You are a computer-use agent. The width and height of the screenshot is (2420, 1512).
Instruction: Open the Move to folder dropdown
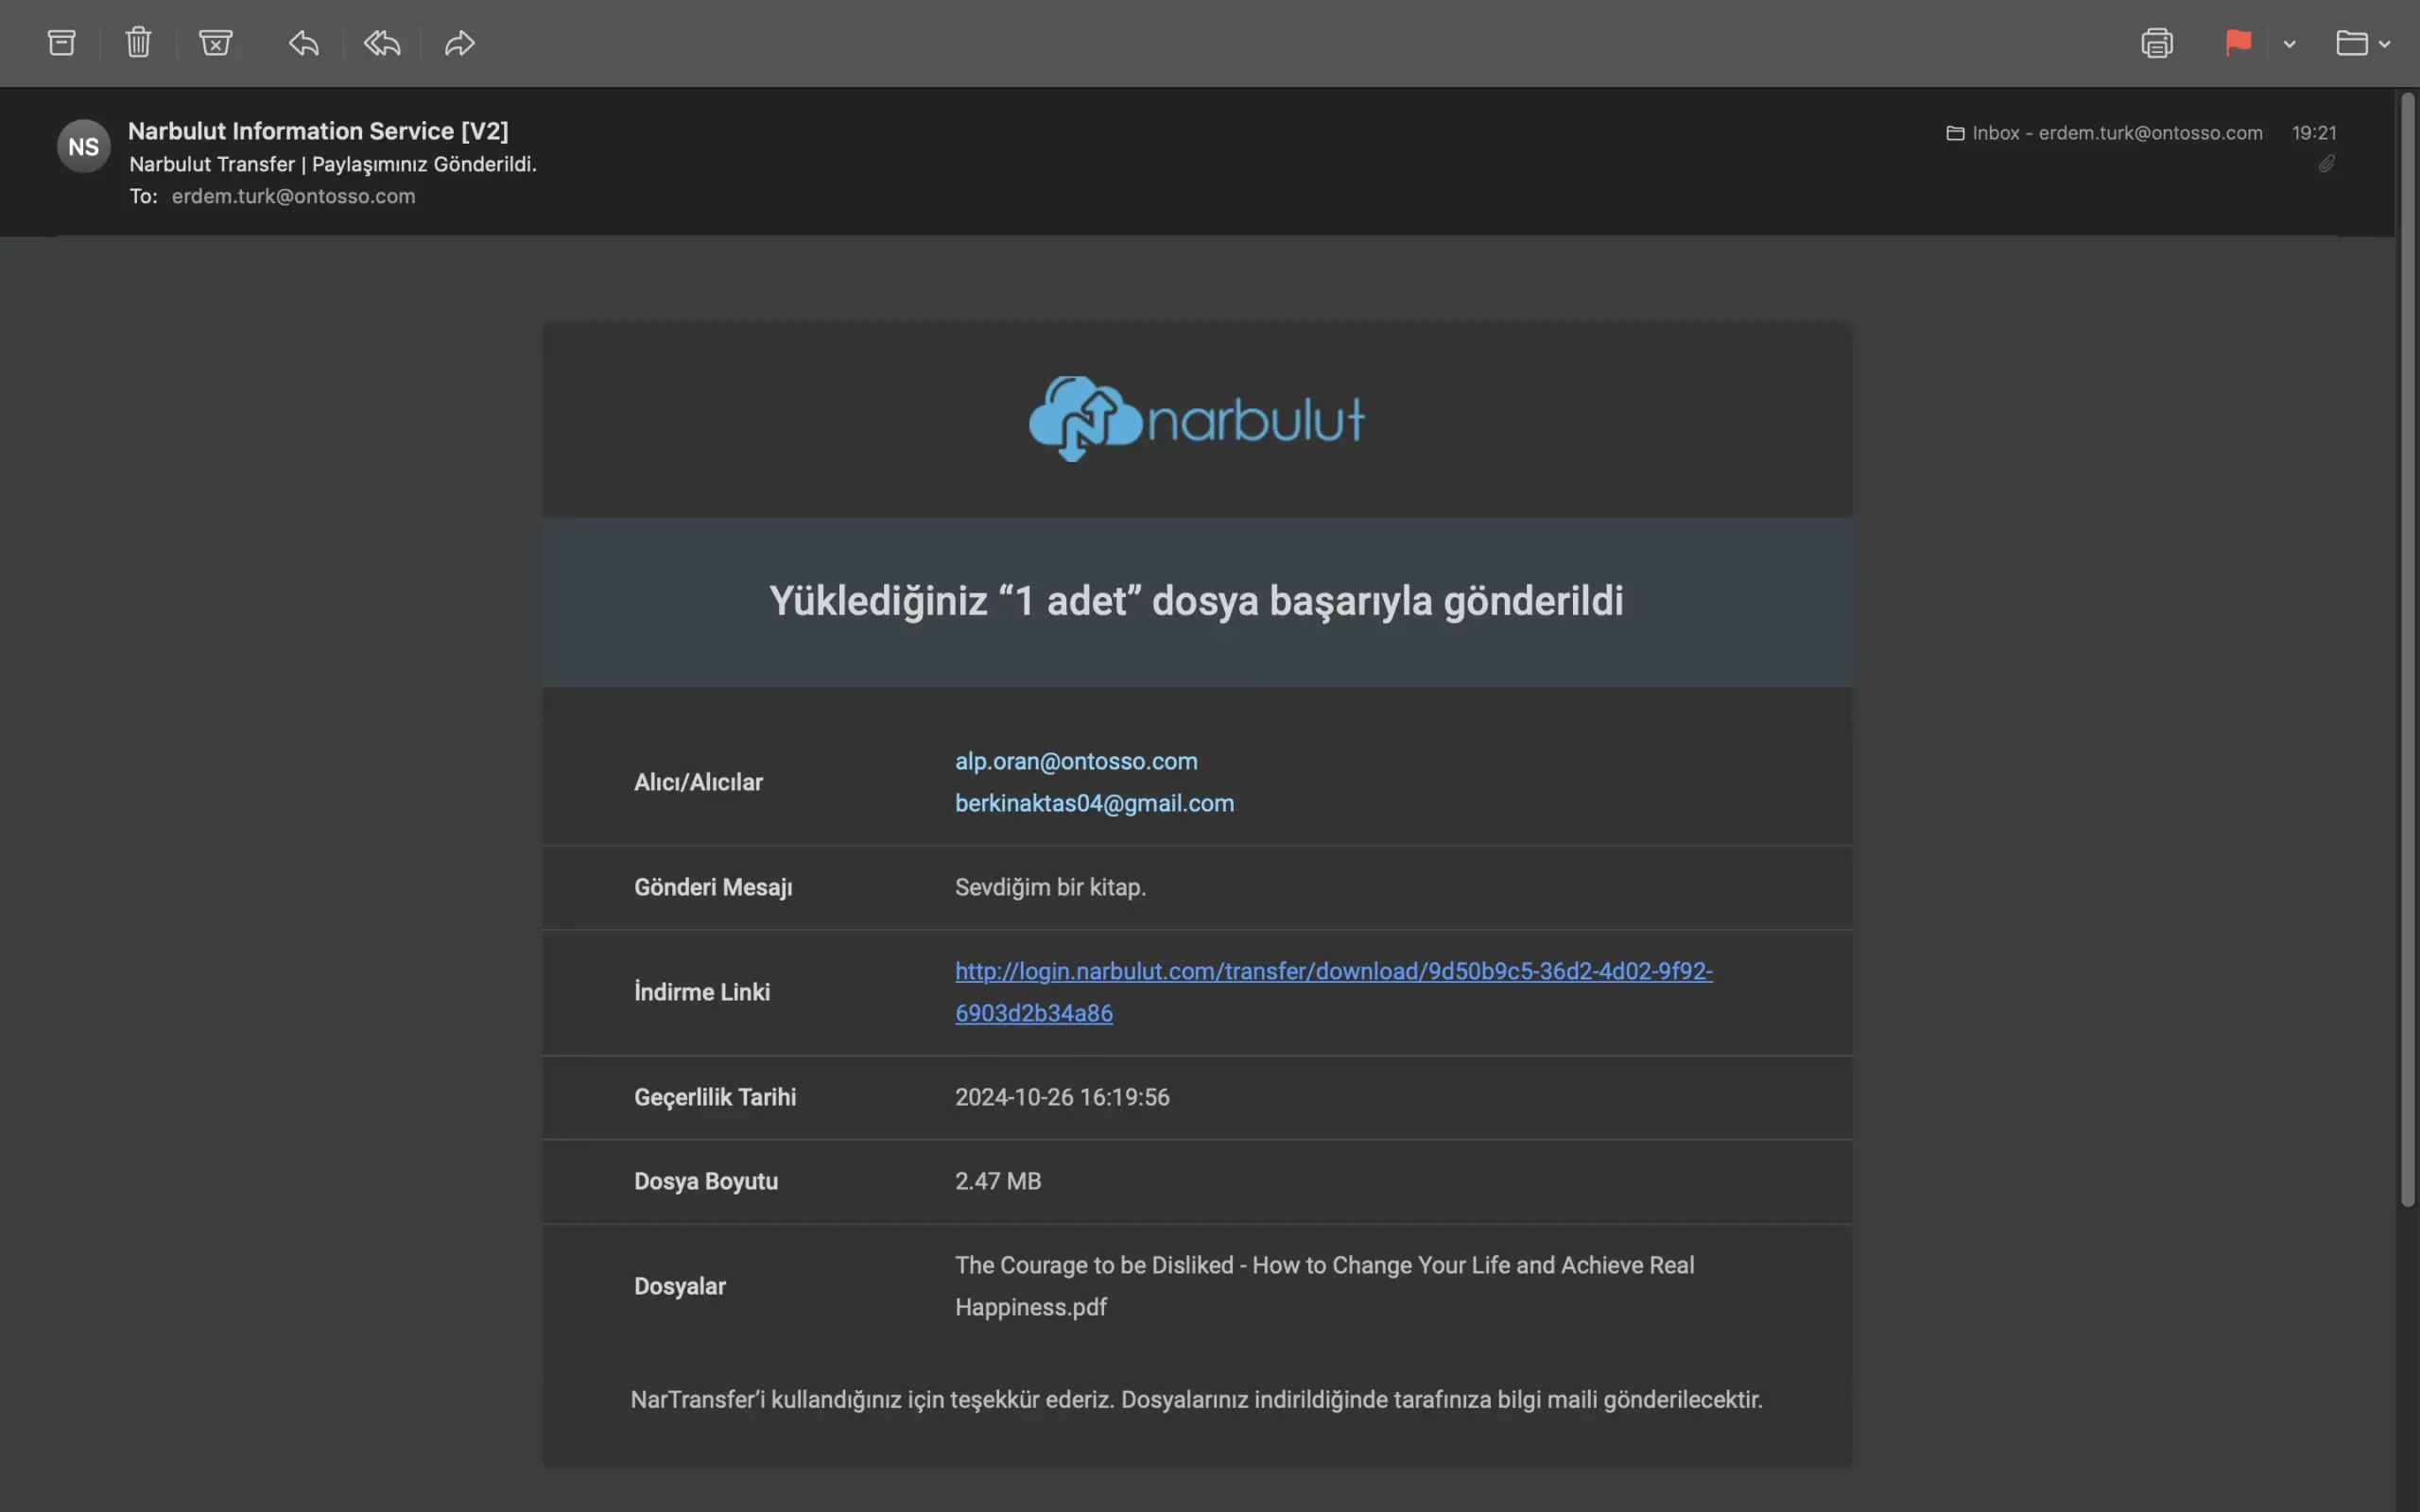(2363, 43)
